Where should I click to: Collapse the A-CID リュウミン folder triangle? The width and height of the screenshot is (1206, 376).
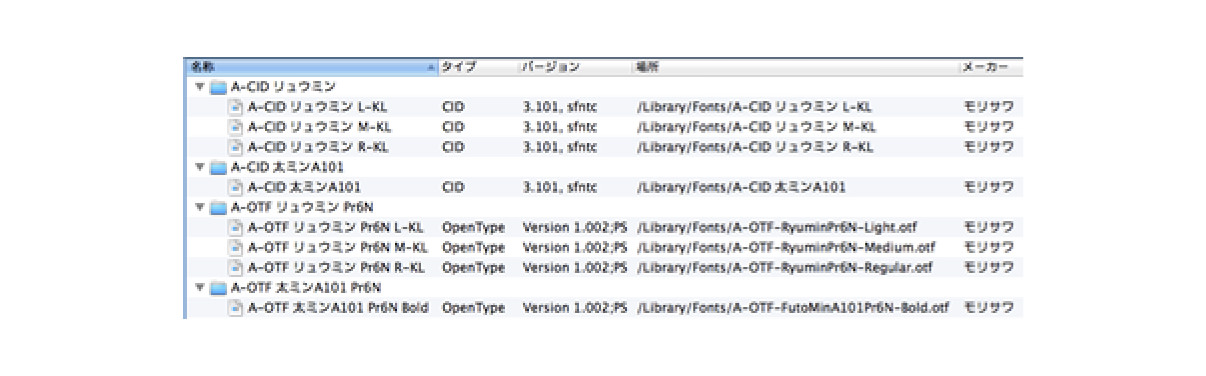click(200, 86)
